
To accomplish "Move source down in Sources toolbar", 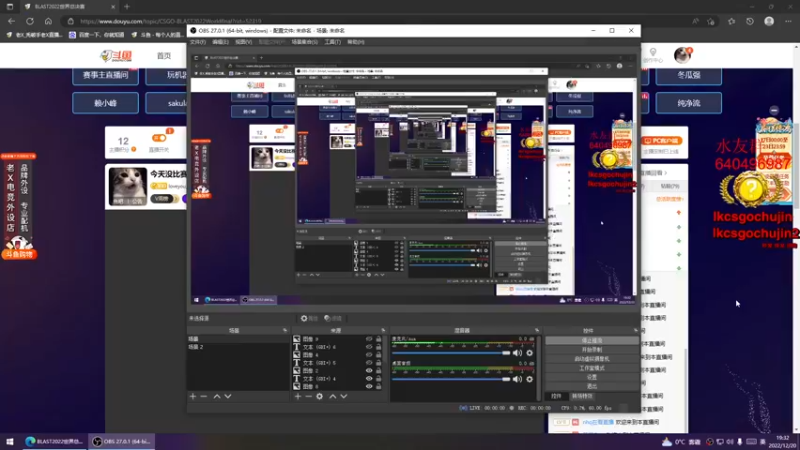I will pyautogui.click(x=344, y=396).
